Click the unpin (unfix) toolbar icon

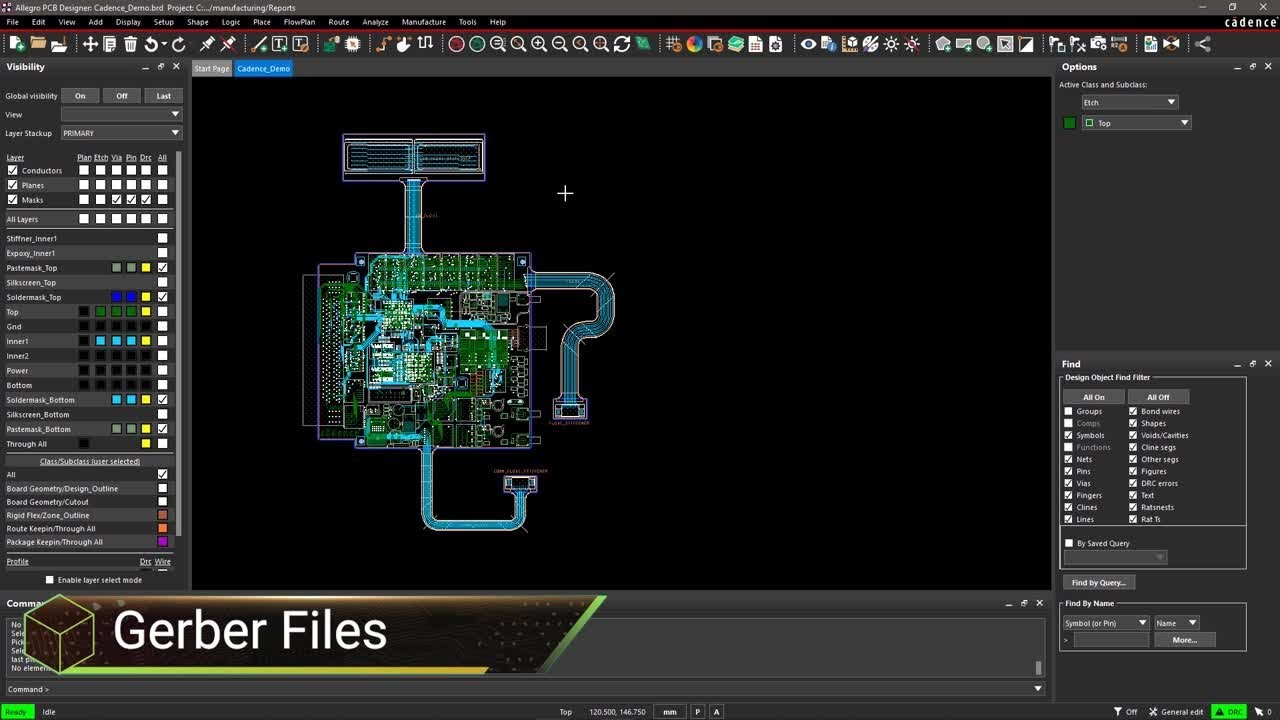[x=228, y=44]
